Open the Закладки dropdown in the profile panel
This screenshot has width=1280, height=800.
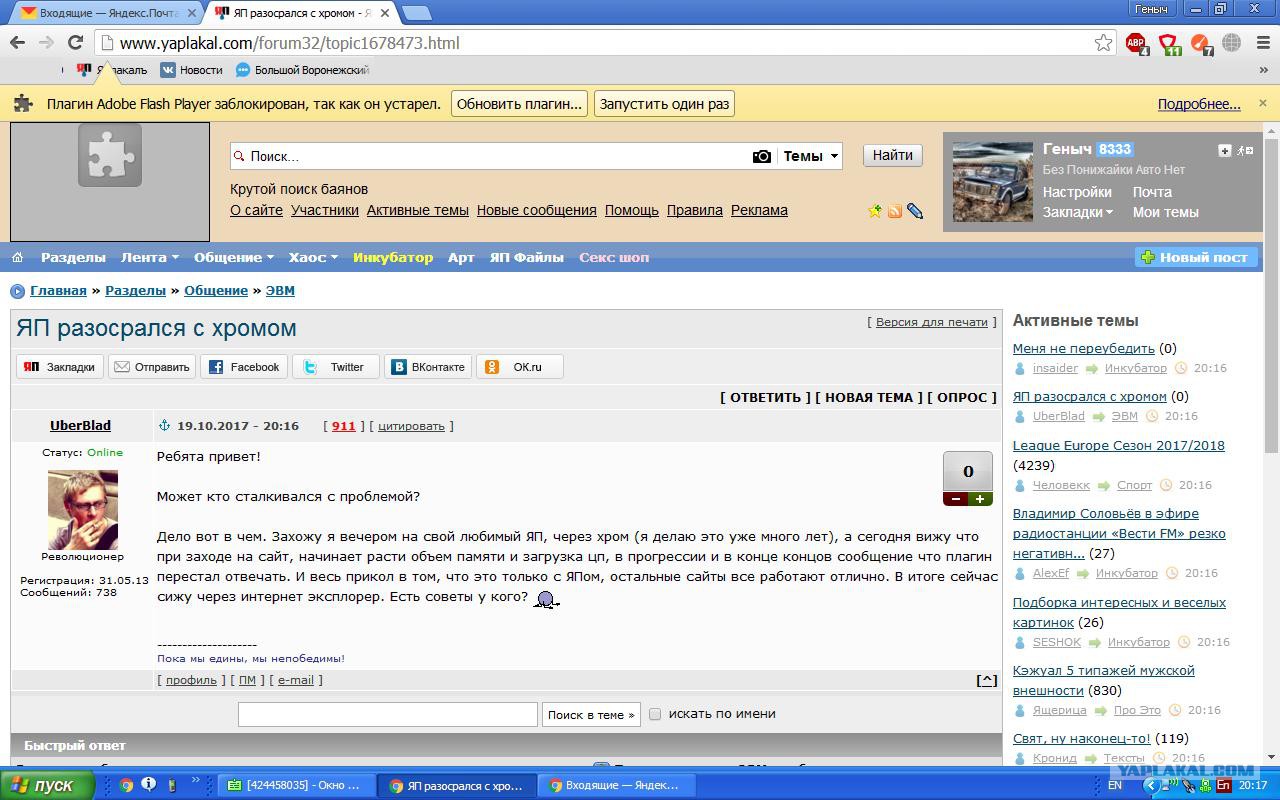[x=1078, y=212]
